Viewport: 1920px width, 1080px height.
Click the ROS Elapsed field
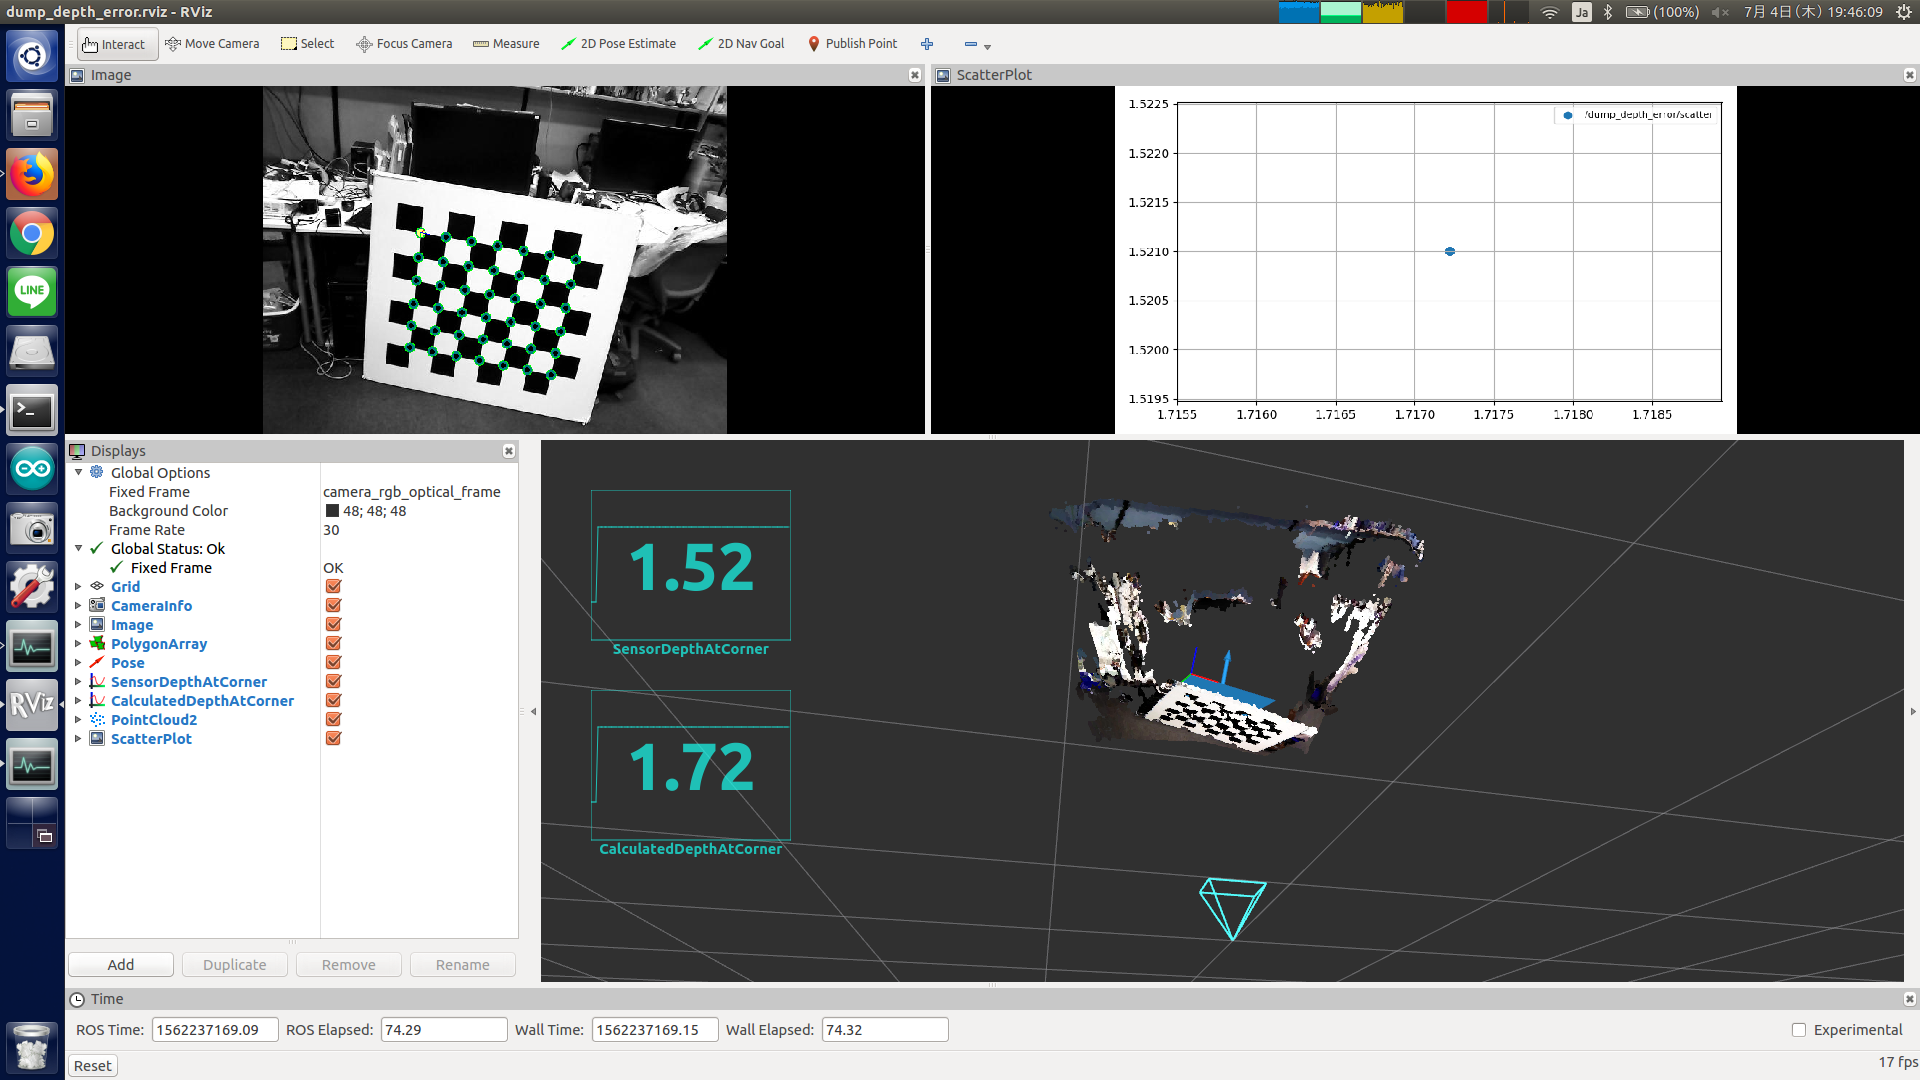pos(444,1030)
